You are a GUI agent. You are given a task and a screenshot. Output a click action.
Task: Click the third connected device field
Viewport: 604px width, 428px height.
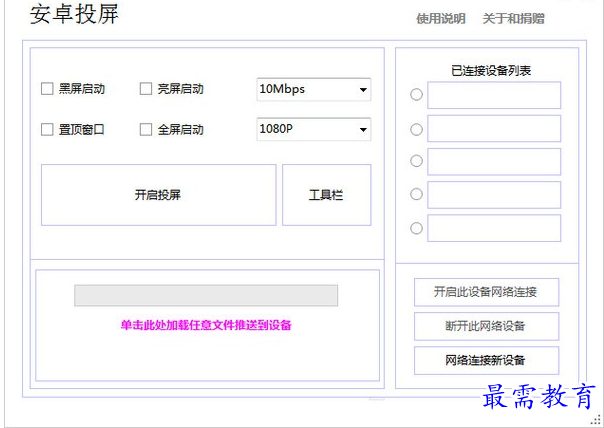tap(494, 161)
